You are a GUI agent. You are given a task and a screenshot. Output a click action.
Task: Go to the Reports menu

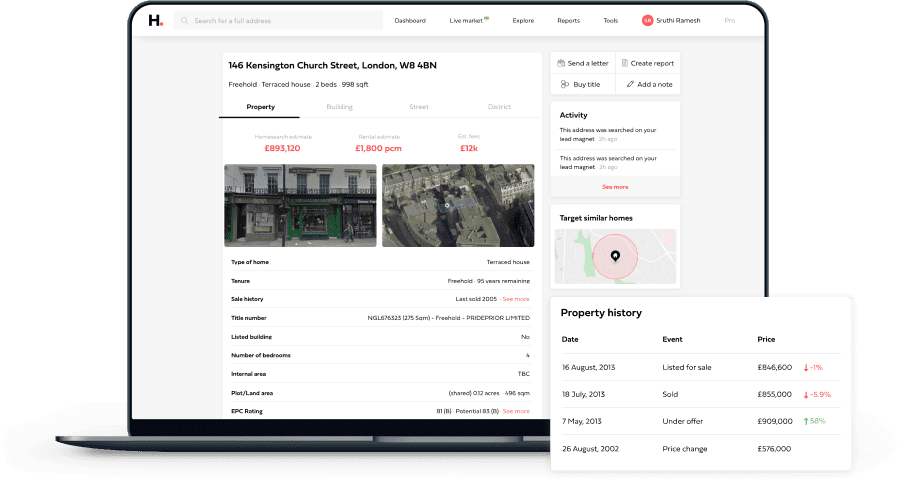click(568, 20)
